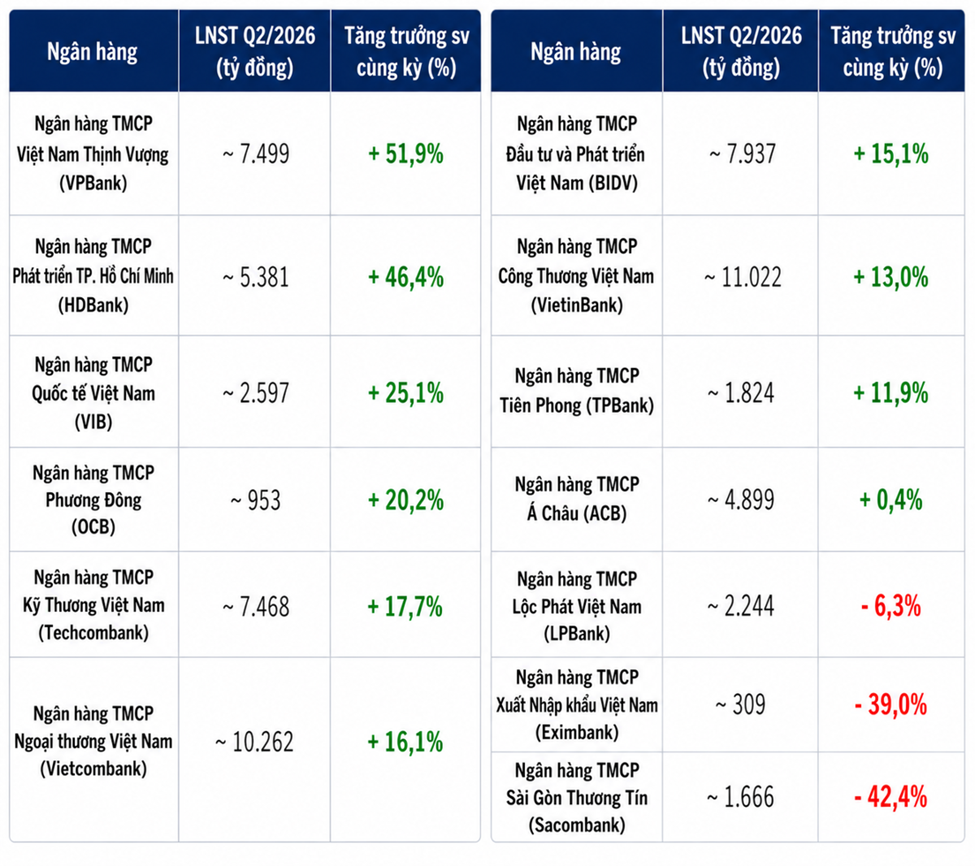Click Sacombank growth figure -42,4%
Viewport: 975px width, 866px height.
click(890, 797)
